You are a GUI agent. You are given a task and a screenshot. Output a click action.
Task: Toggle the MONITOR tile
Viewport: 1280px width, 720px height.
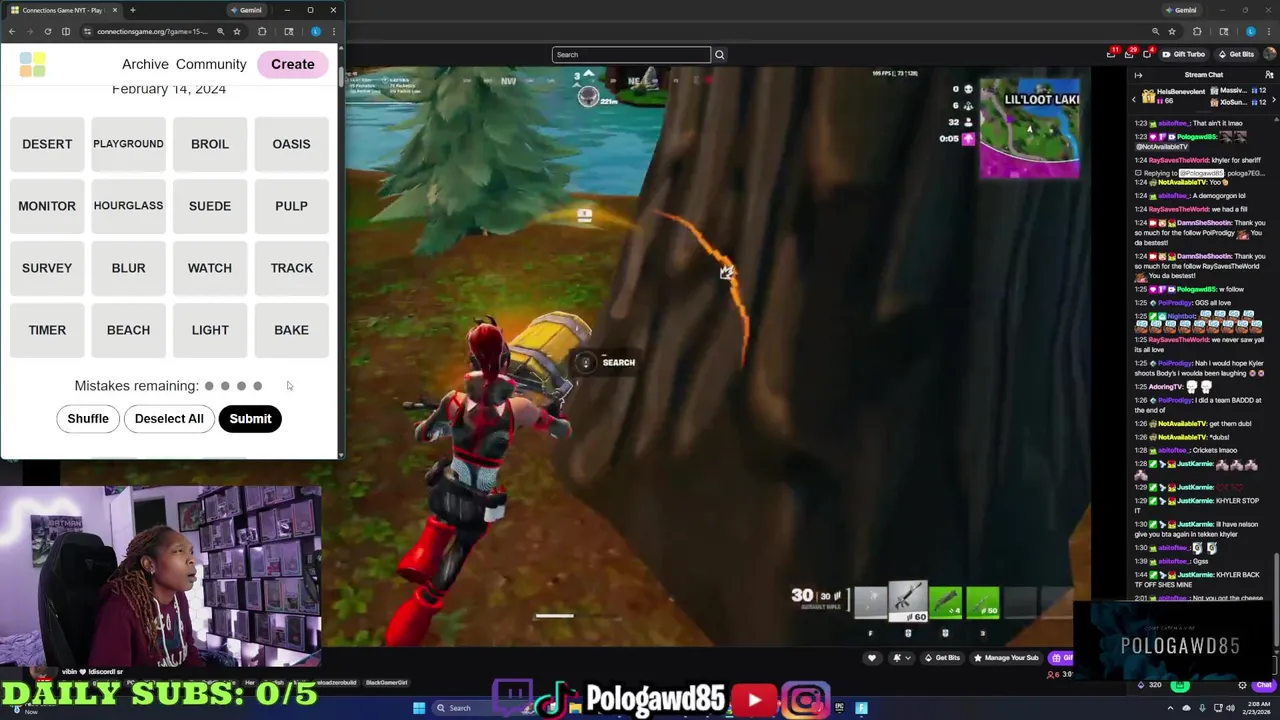coord(47,206)
